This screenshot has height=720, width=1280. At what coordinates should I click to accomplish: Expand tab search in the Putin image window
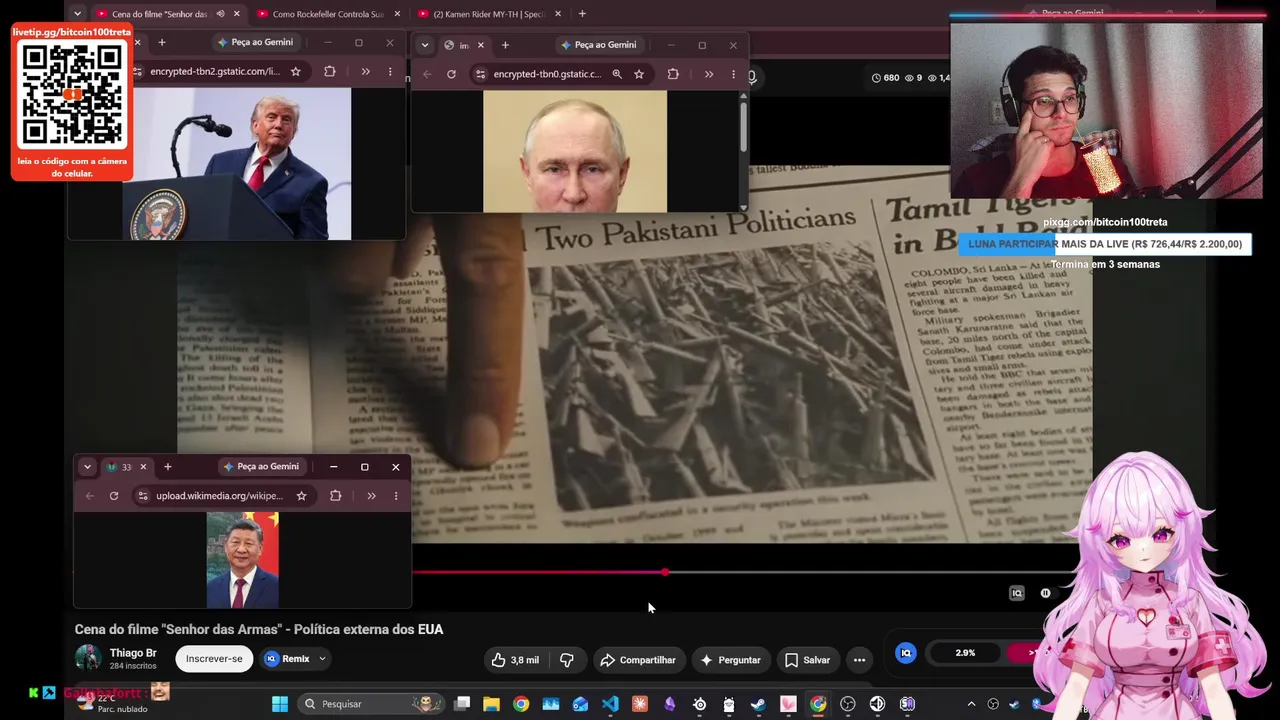(x=425, y=45)
